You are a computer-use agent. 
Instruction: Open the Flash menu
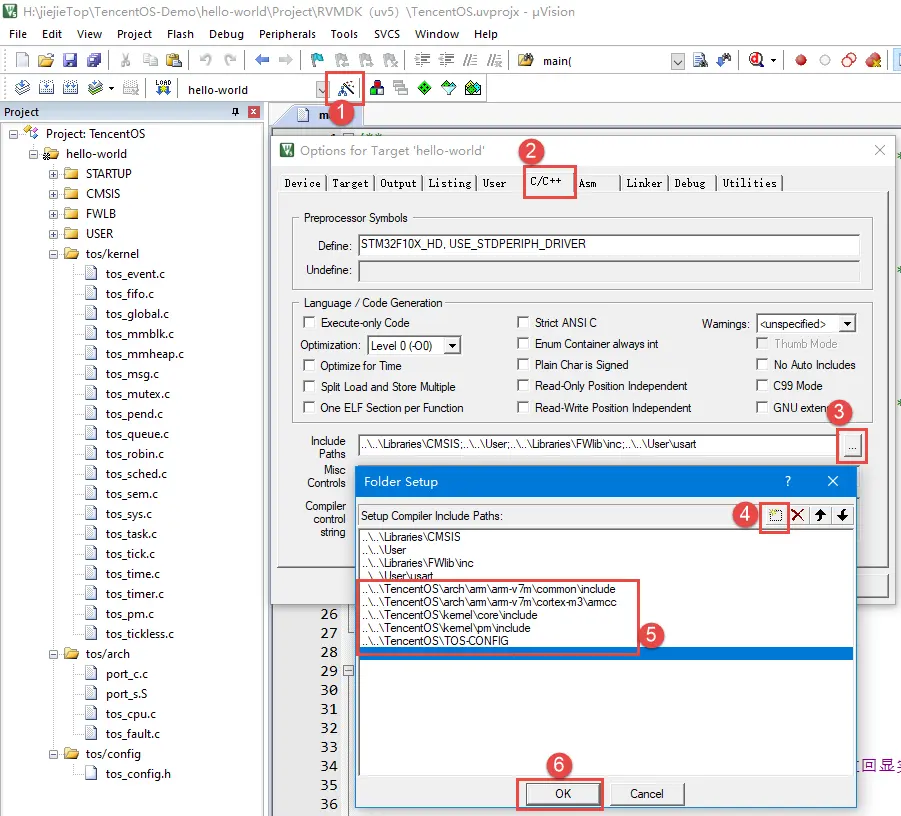(x=180, y=34)
